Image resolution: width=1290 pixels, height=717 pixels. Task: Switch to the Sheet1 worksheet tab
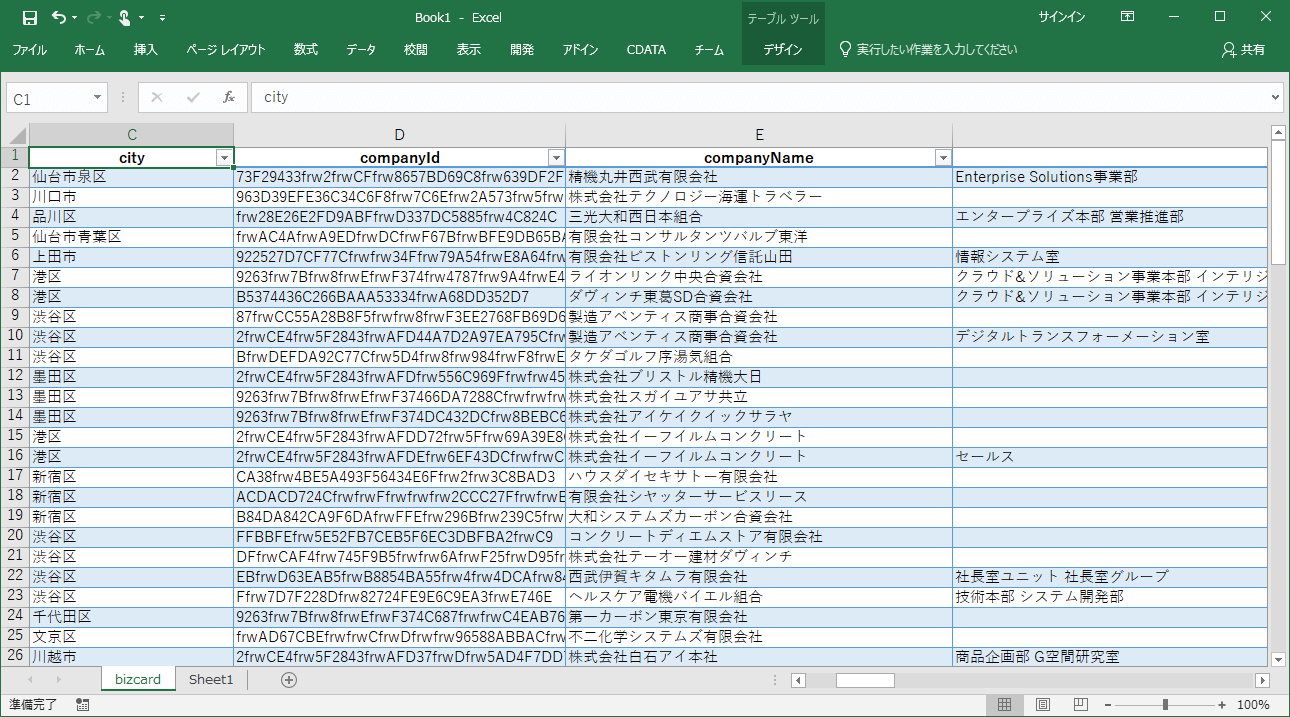click(x=211, y=680)
